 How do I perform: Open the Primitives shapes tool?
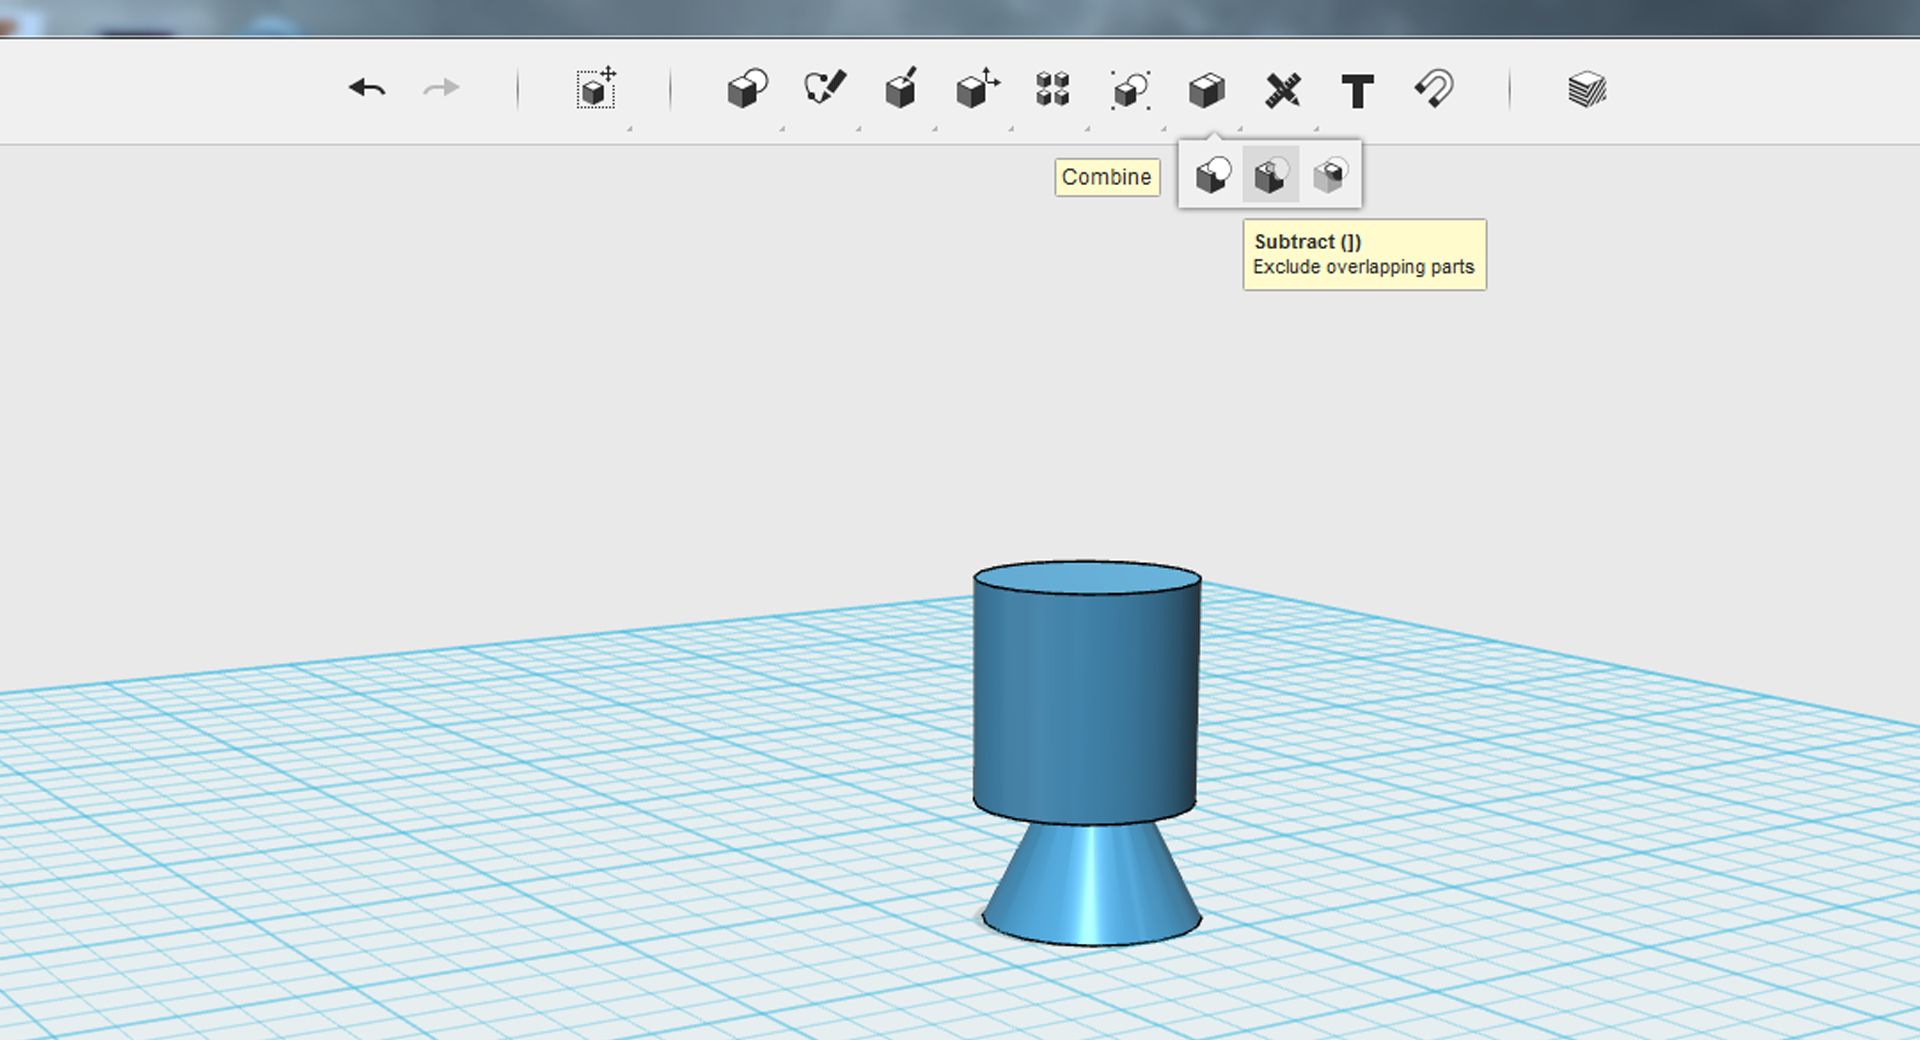[x=747, y=89]
